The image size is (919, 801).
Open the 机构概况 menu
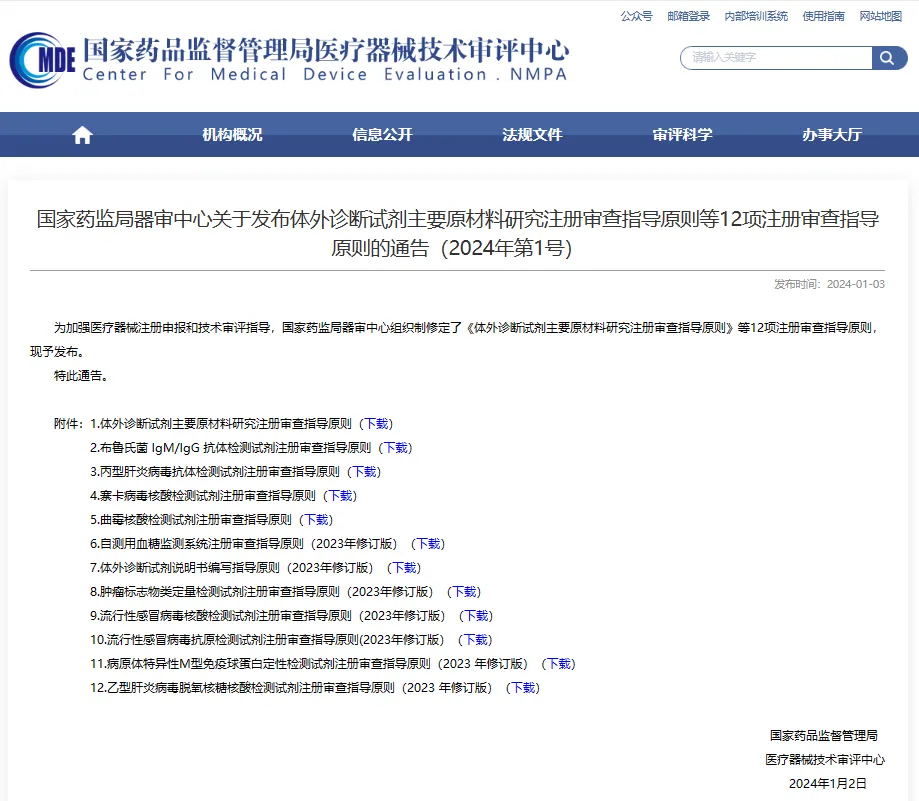point(232,135)
